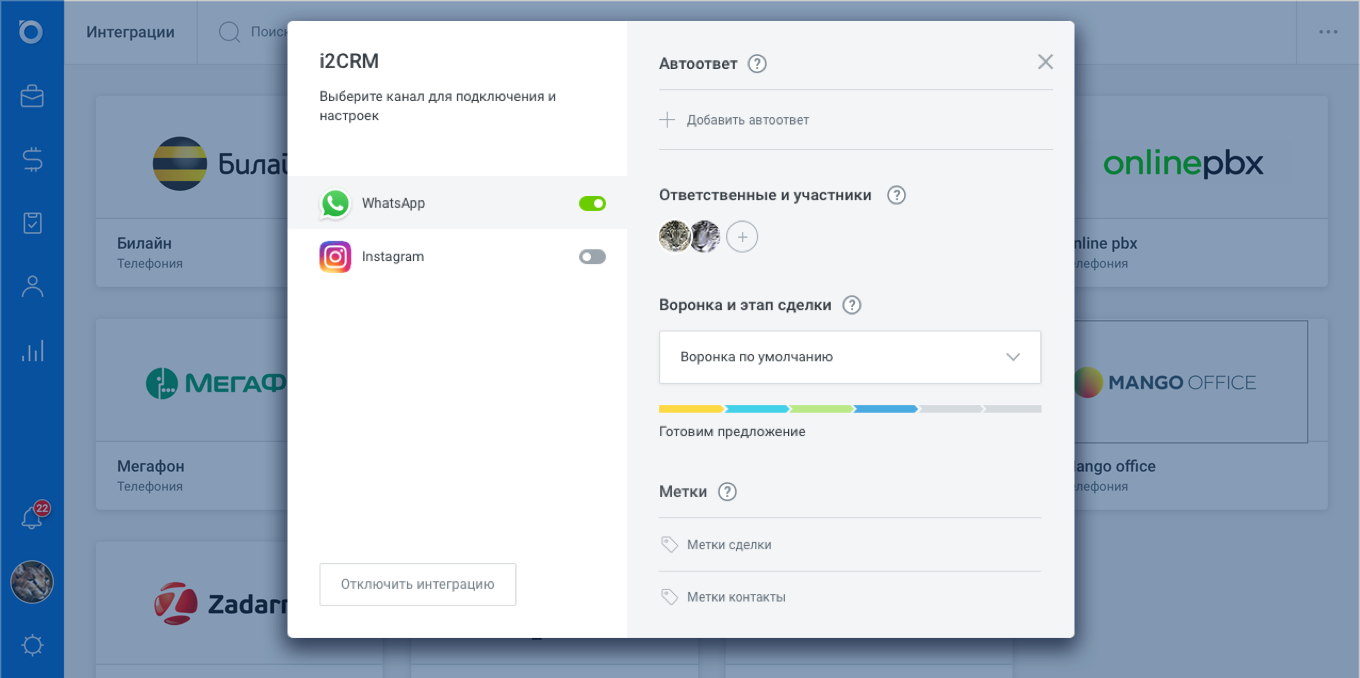Click the i2CRM dialog title
1360x678 pixels.
[x=349, y=62]
